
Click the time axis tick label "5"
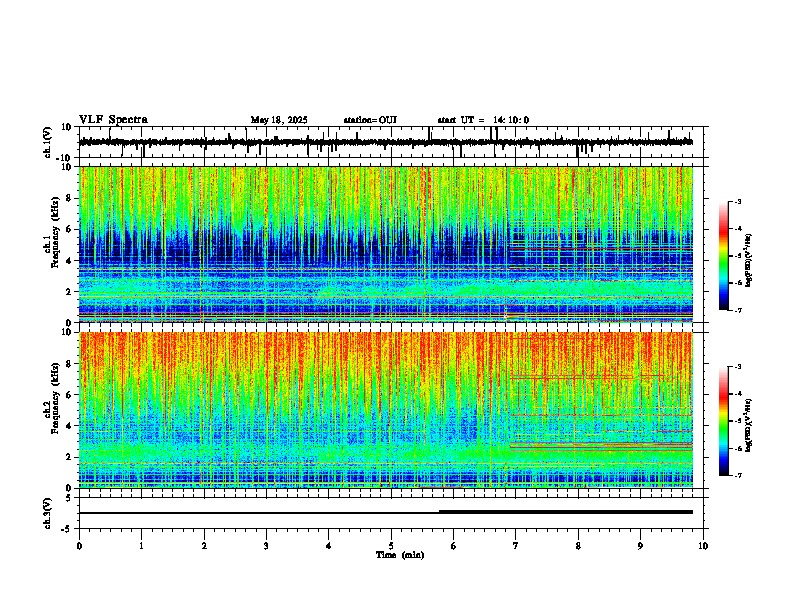tap(391, 546)
